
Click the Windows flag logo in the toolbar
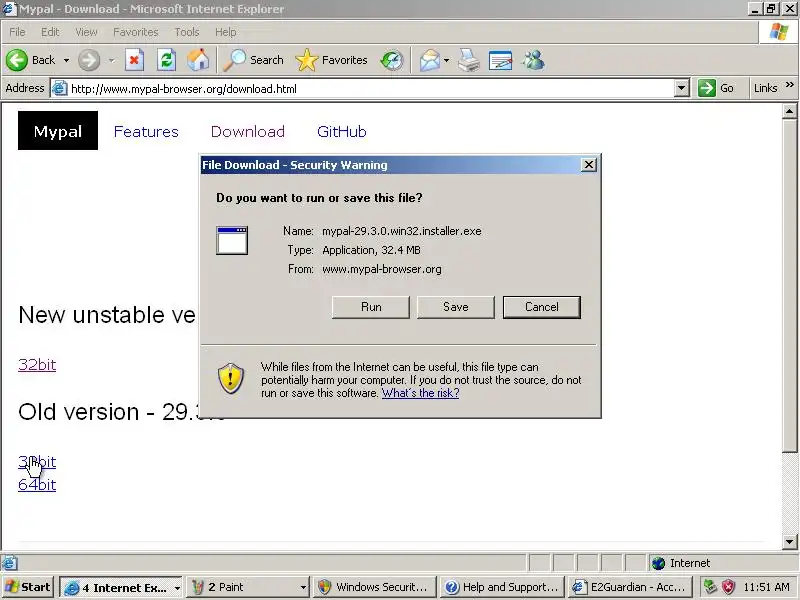779,32
